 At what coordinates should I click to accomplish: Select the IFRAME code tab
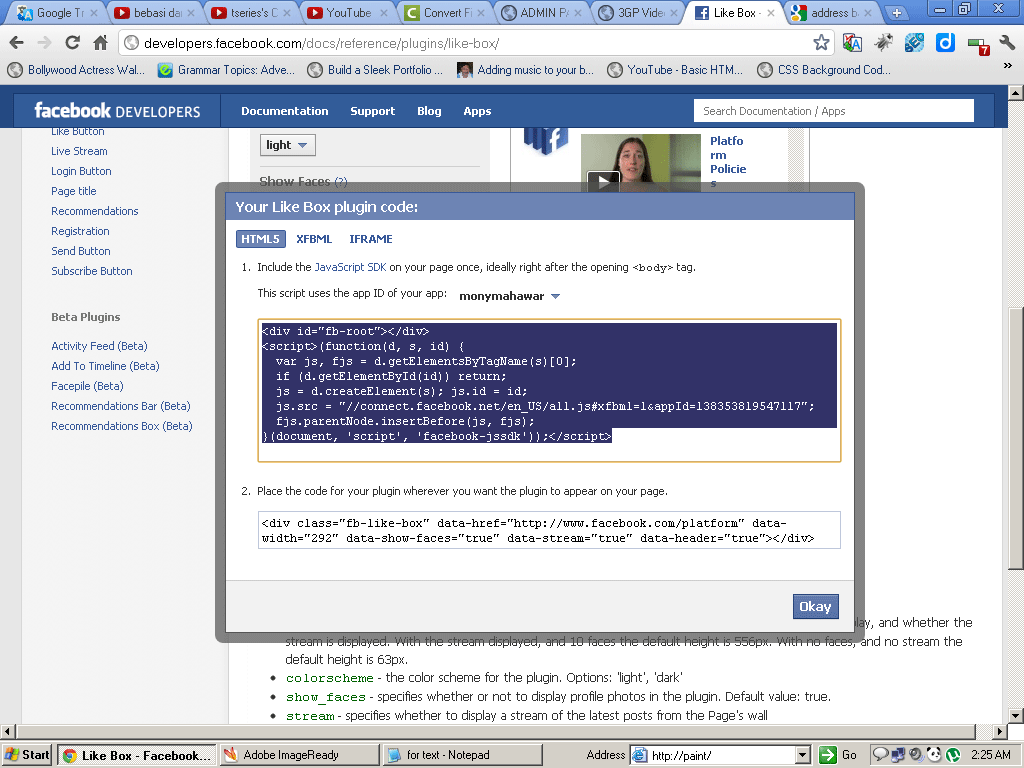[x=371, y=239]
